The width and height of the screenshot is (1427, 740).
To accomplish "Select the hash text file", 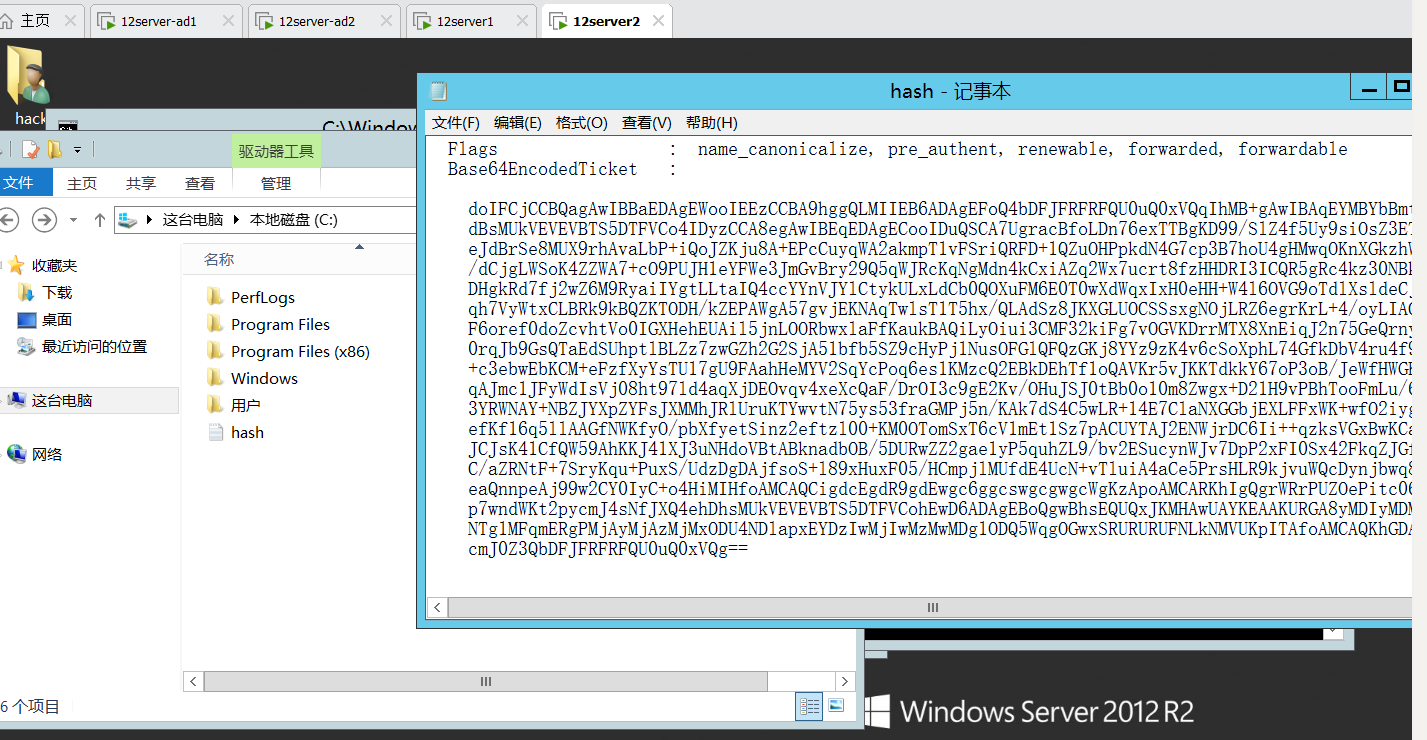I will tap(235, 432).
